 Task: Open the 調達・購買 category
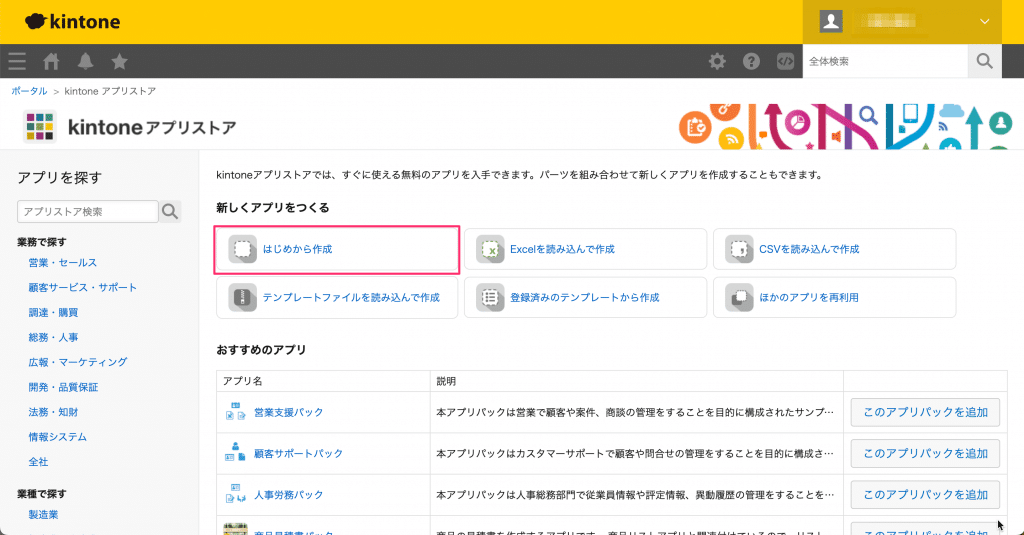coord(53,312)
